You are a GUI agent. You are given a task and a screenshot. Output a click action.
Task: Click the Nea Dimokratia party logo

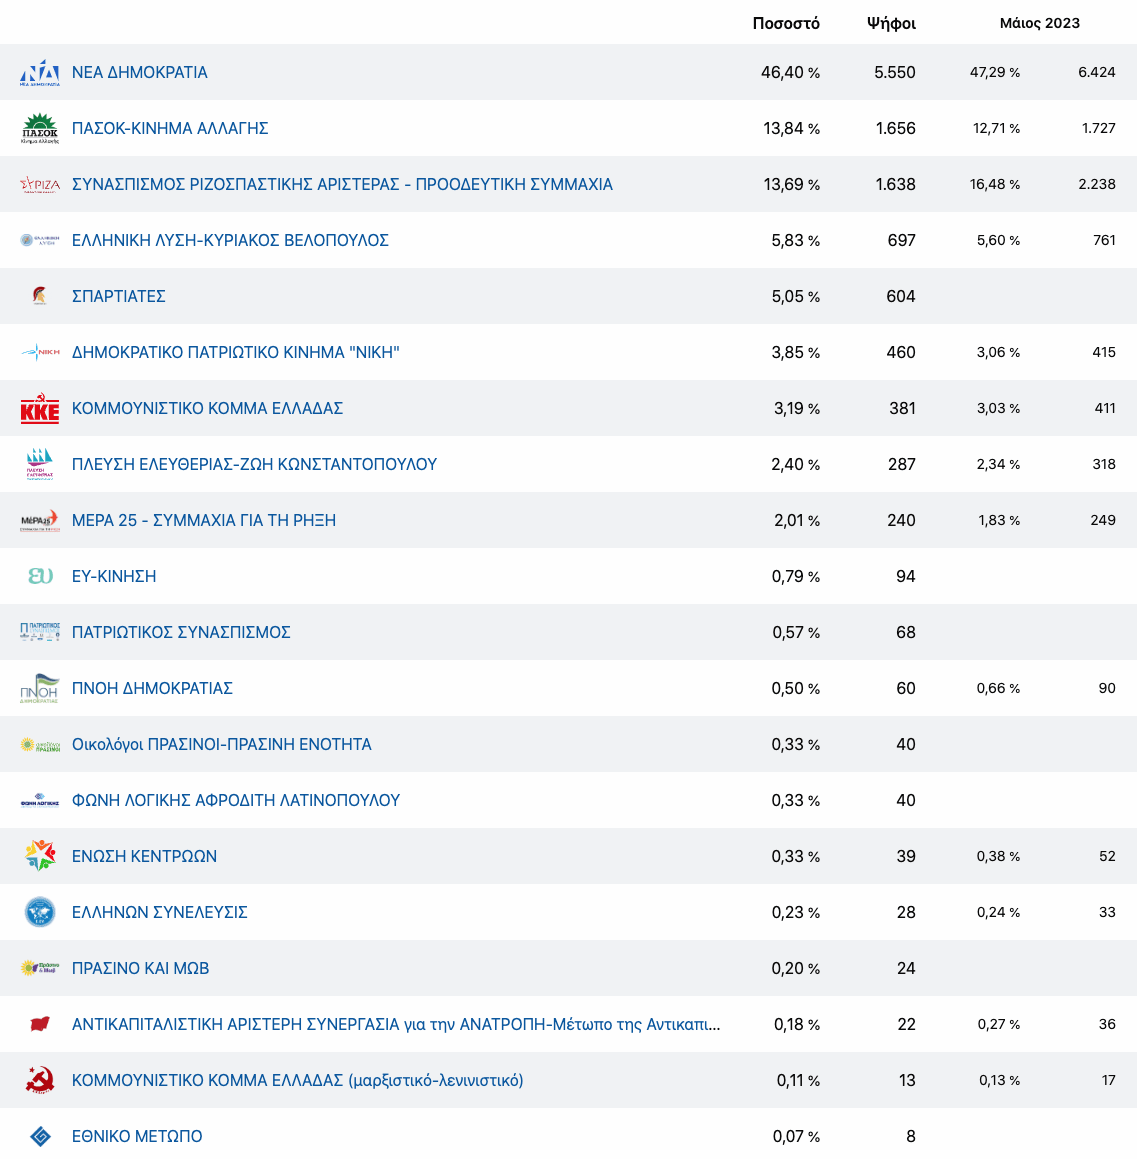click(x=40, y=72)
